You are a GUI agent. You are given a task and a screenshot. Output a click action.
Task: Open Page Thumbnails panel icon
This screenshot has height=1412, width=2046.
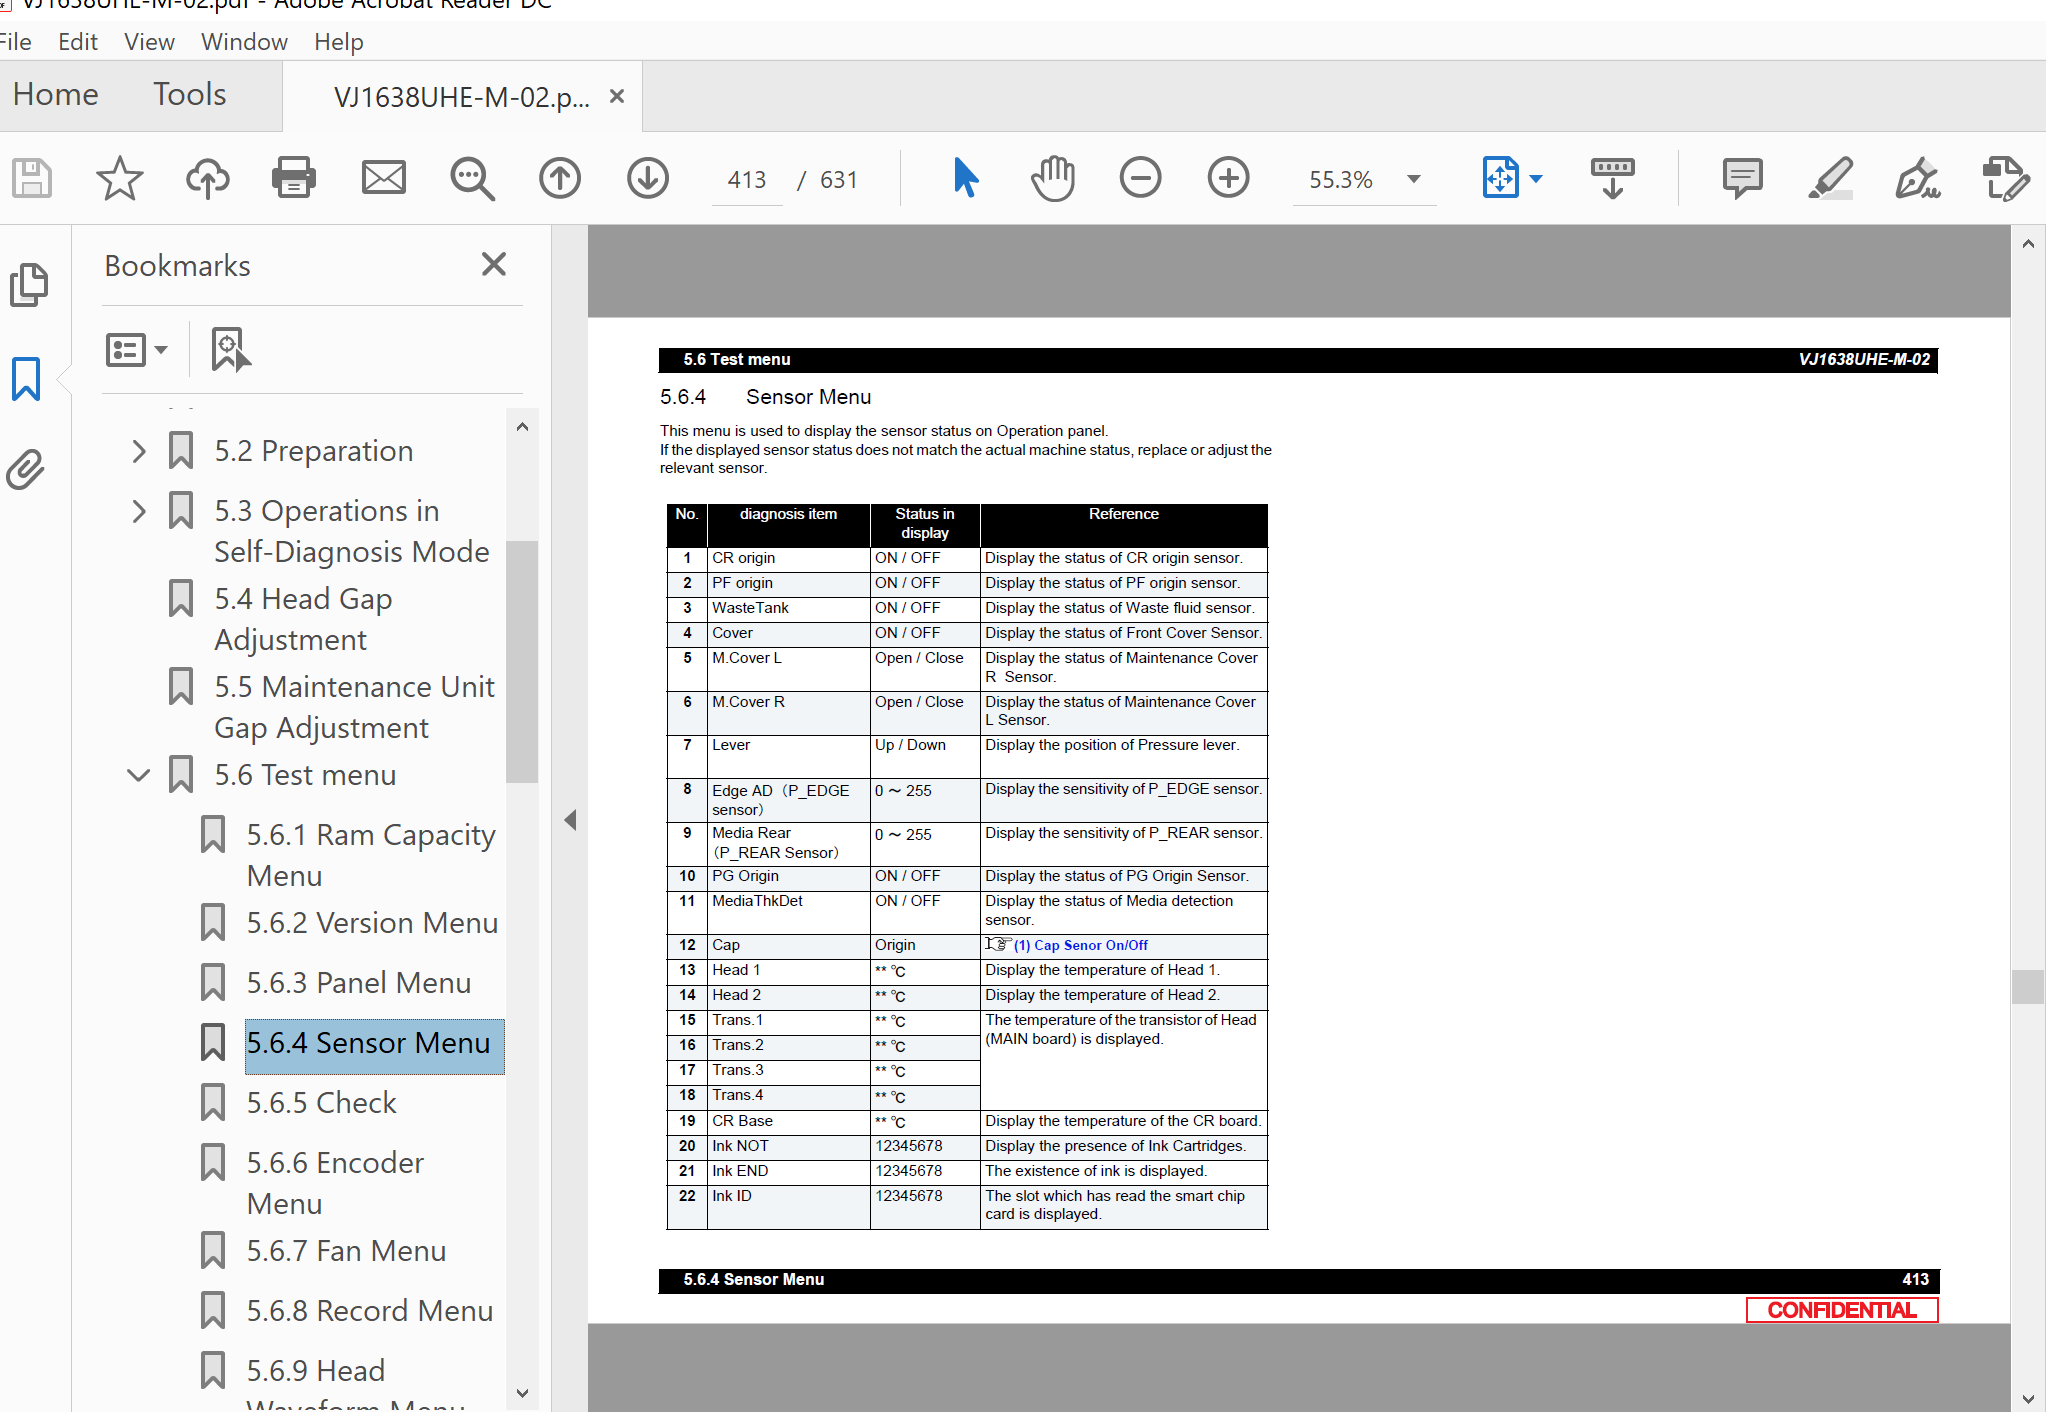tap(28, 286)
